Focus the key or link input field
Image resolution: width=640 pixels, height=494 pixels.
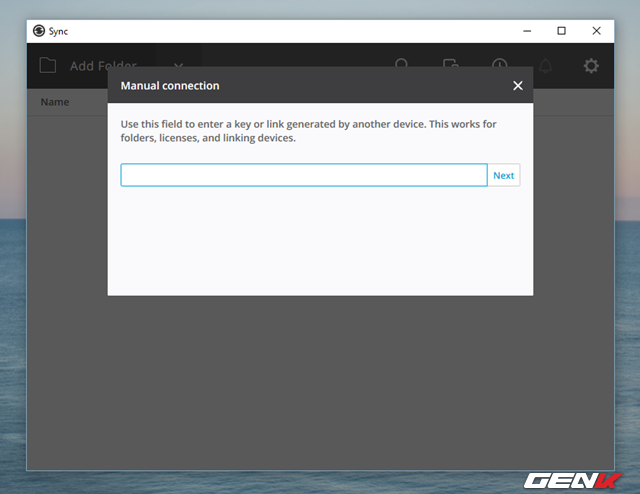pos(304,175)
